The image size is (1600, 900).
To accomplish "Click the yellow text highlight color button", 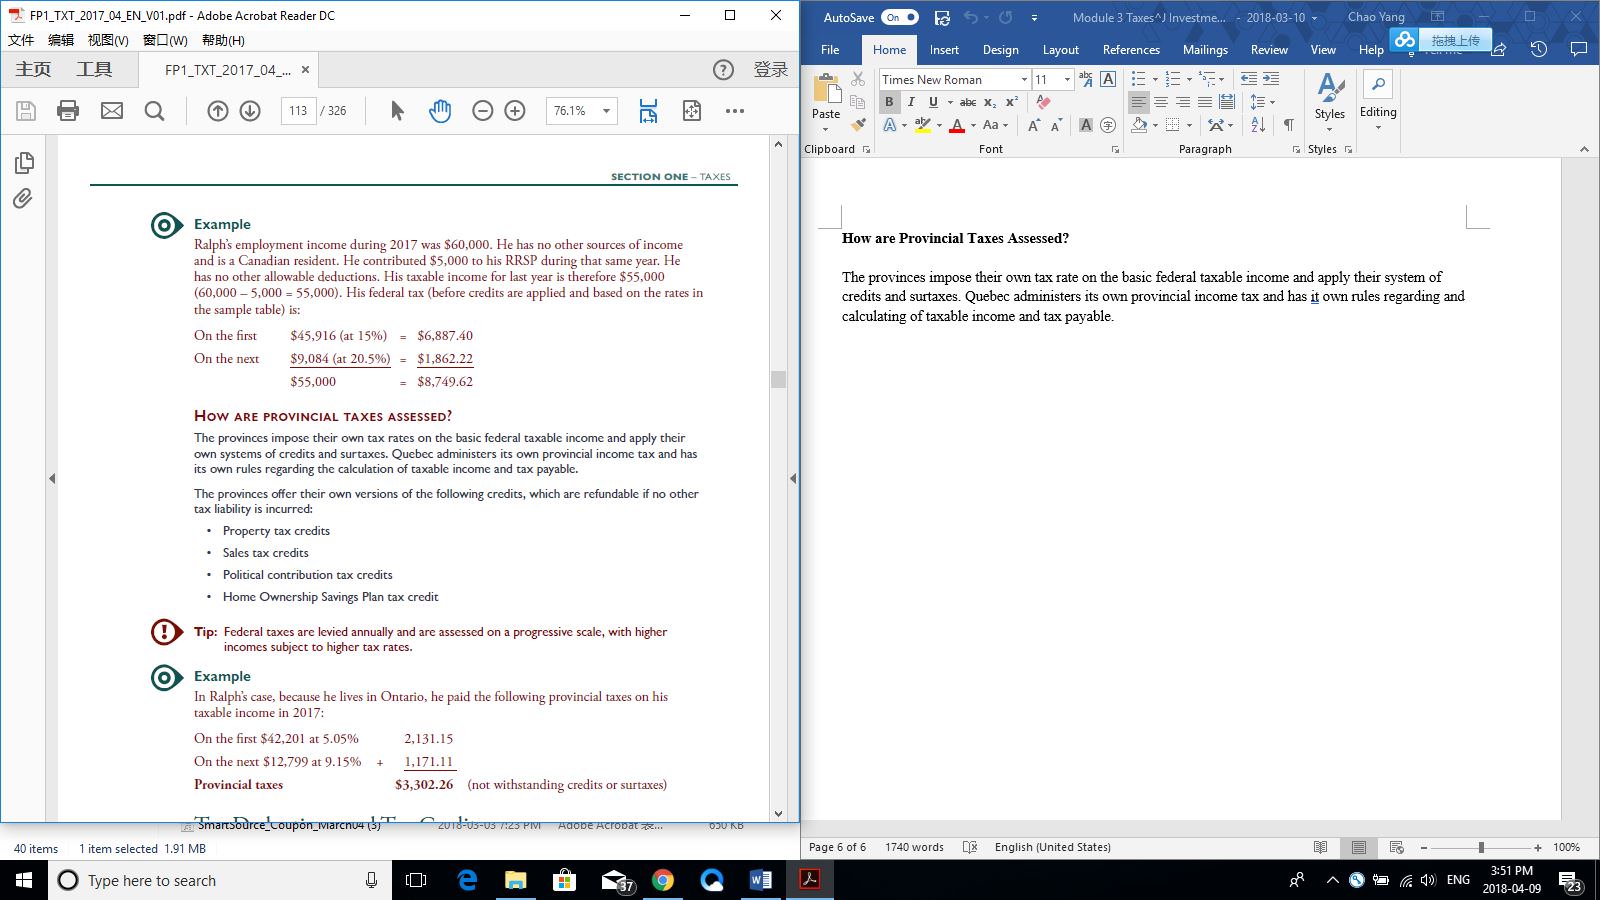I will (x=923, y=125).
